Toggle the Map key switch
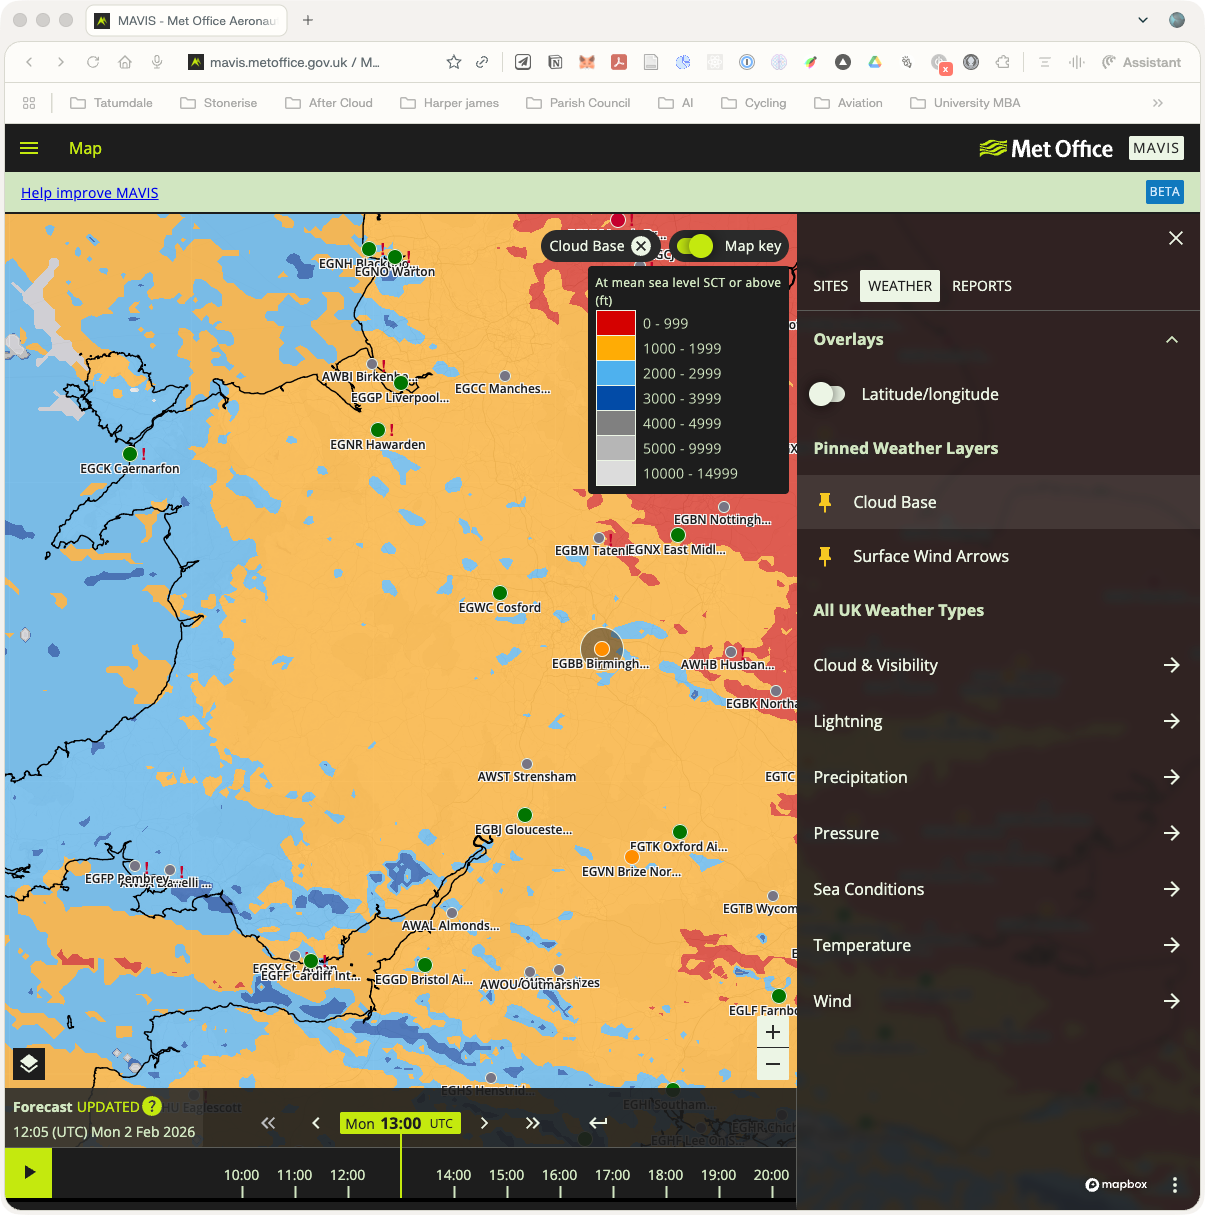1205x1215 pixels. (x=695, y=246)
